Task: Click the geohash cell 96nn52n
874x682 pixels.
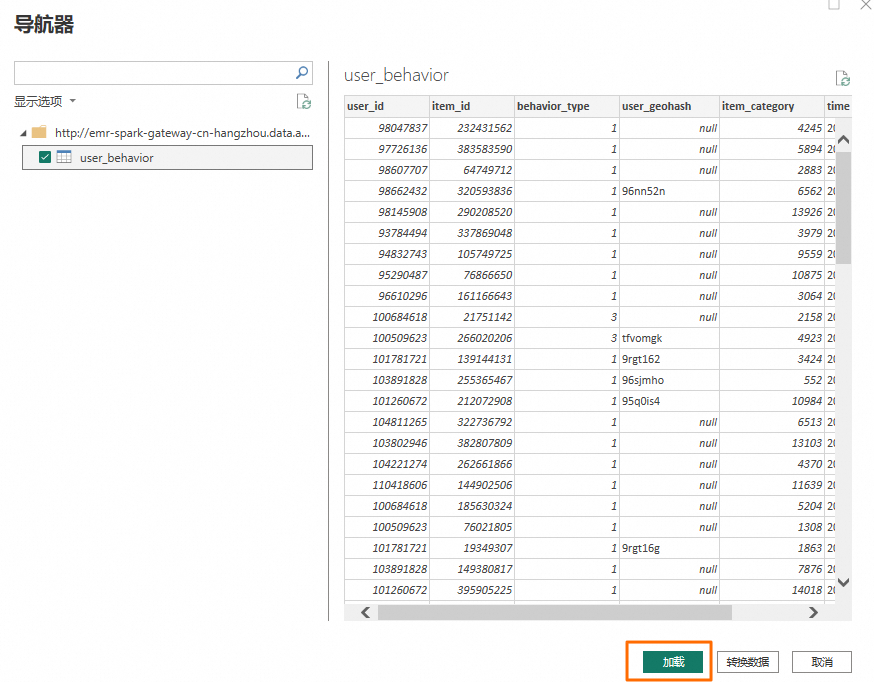Action: point(669,191)
